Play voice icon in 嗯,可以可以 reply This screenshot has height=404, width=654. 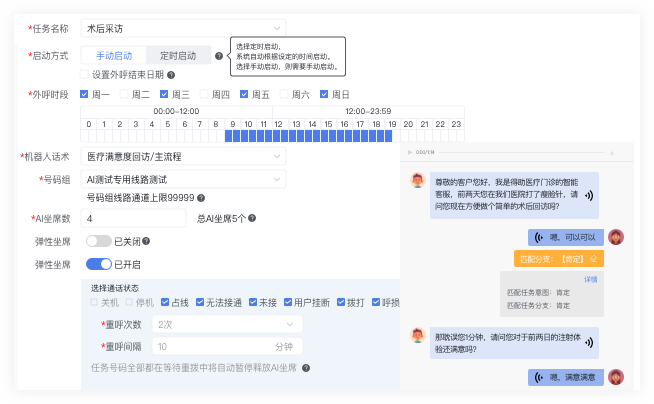[x=539, y=238]
